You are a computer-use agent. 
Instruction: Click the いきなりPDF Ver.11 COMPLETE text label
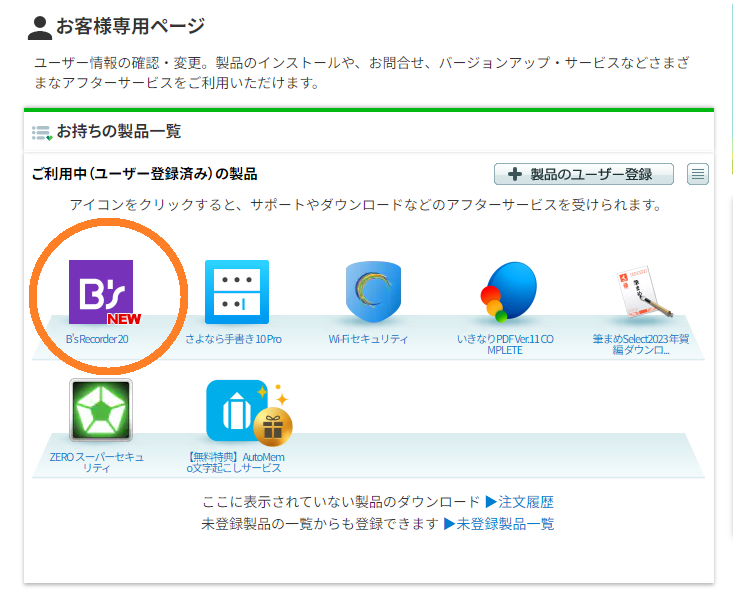point(504,345)
